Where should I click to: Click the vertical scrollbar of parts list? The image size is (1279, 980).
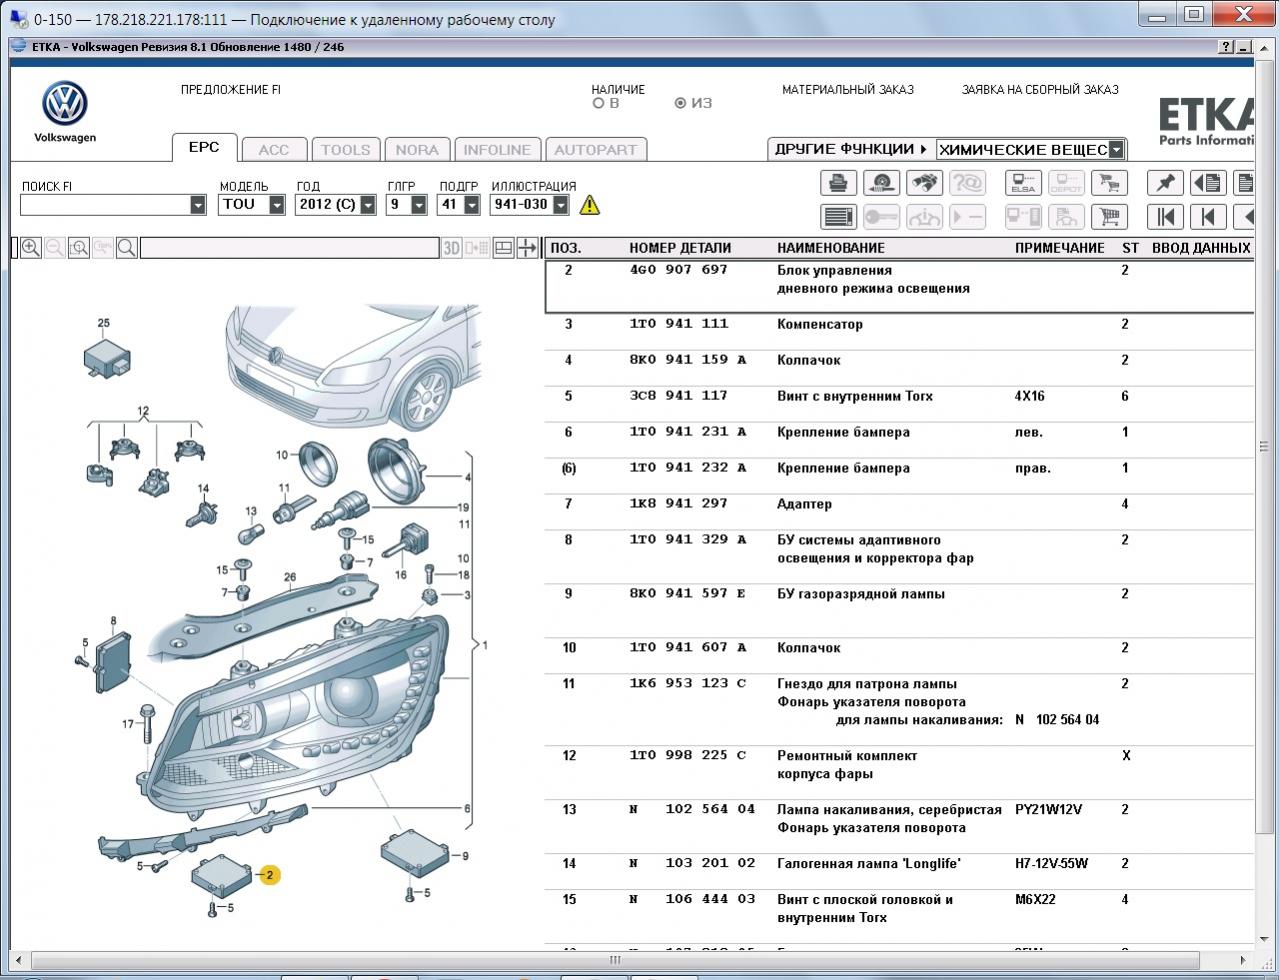1263,445
